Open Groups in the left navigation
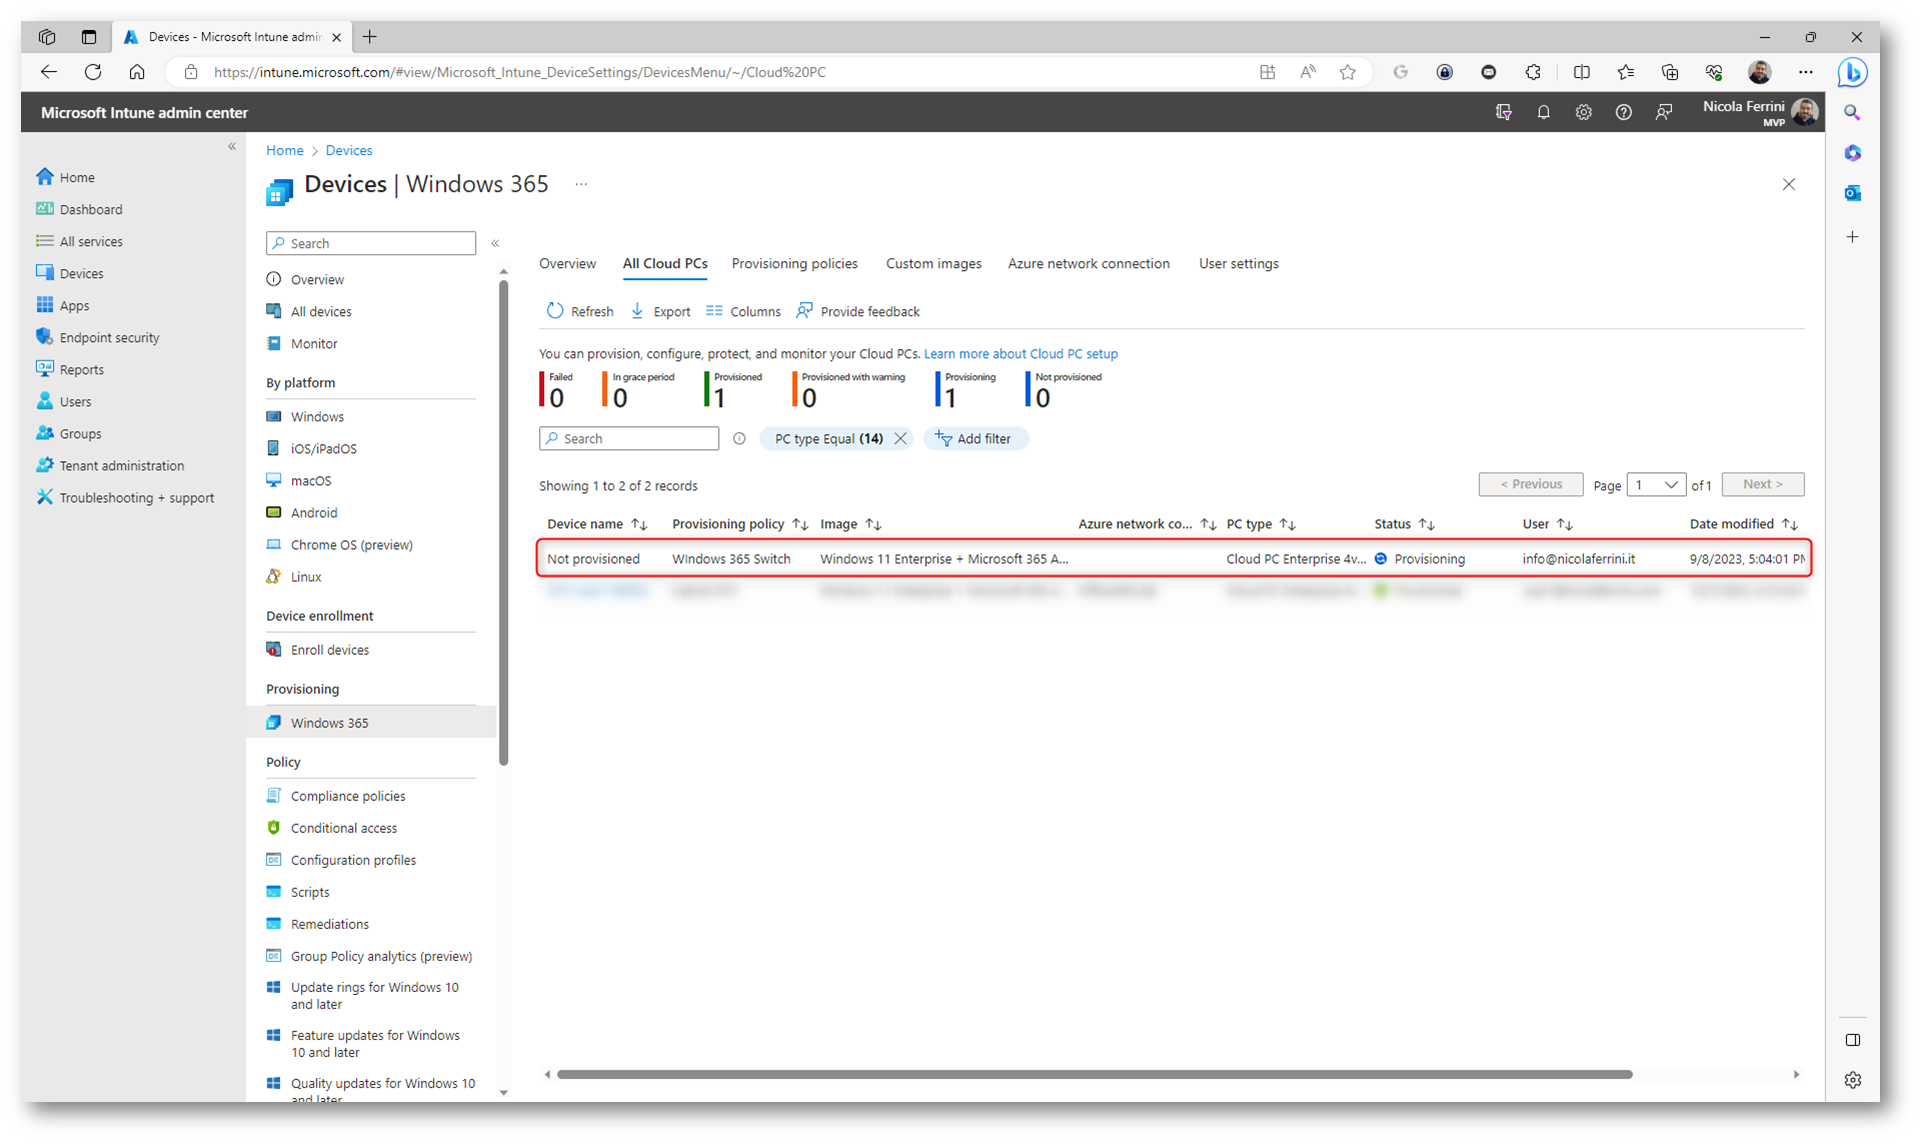The height and width of the screenshot is (1144, 1922). point(79,433)
